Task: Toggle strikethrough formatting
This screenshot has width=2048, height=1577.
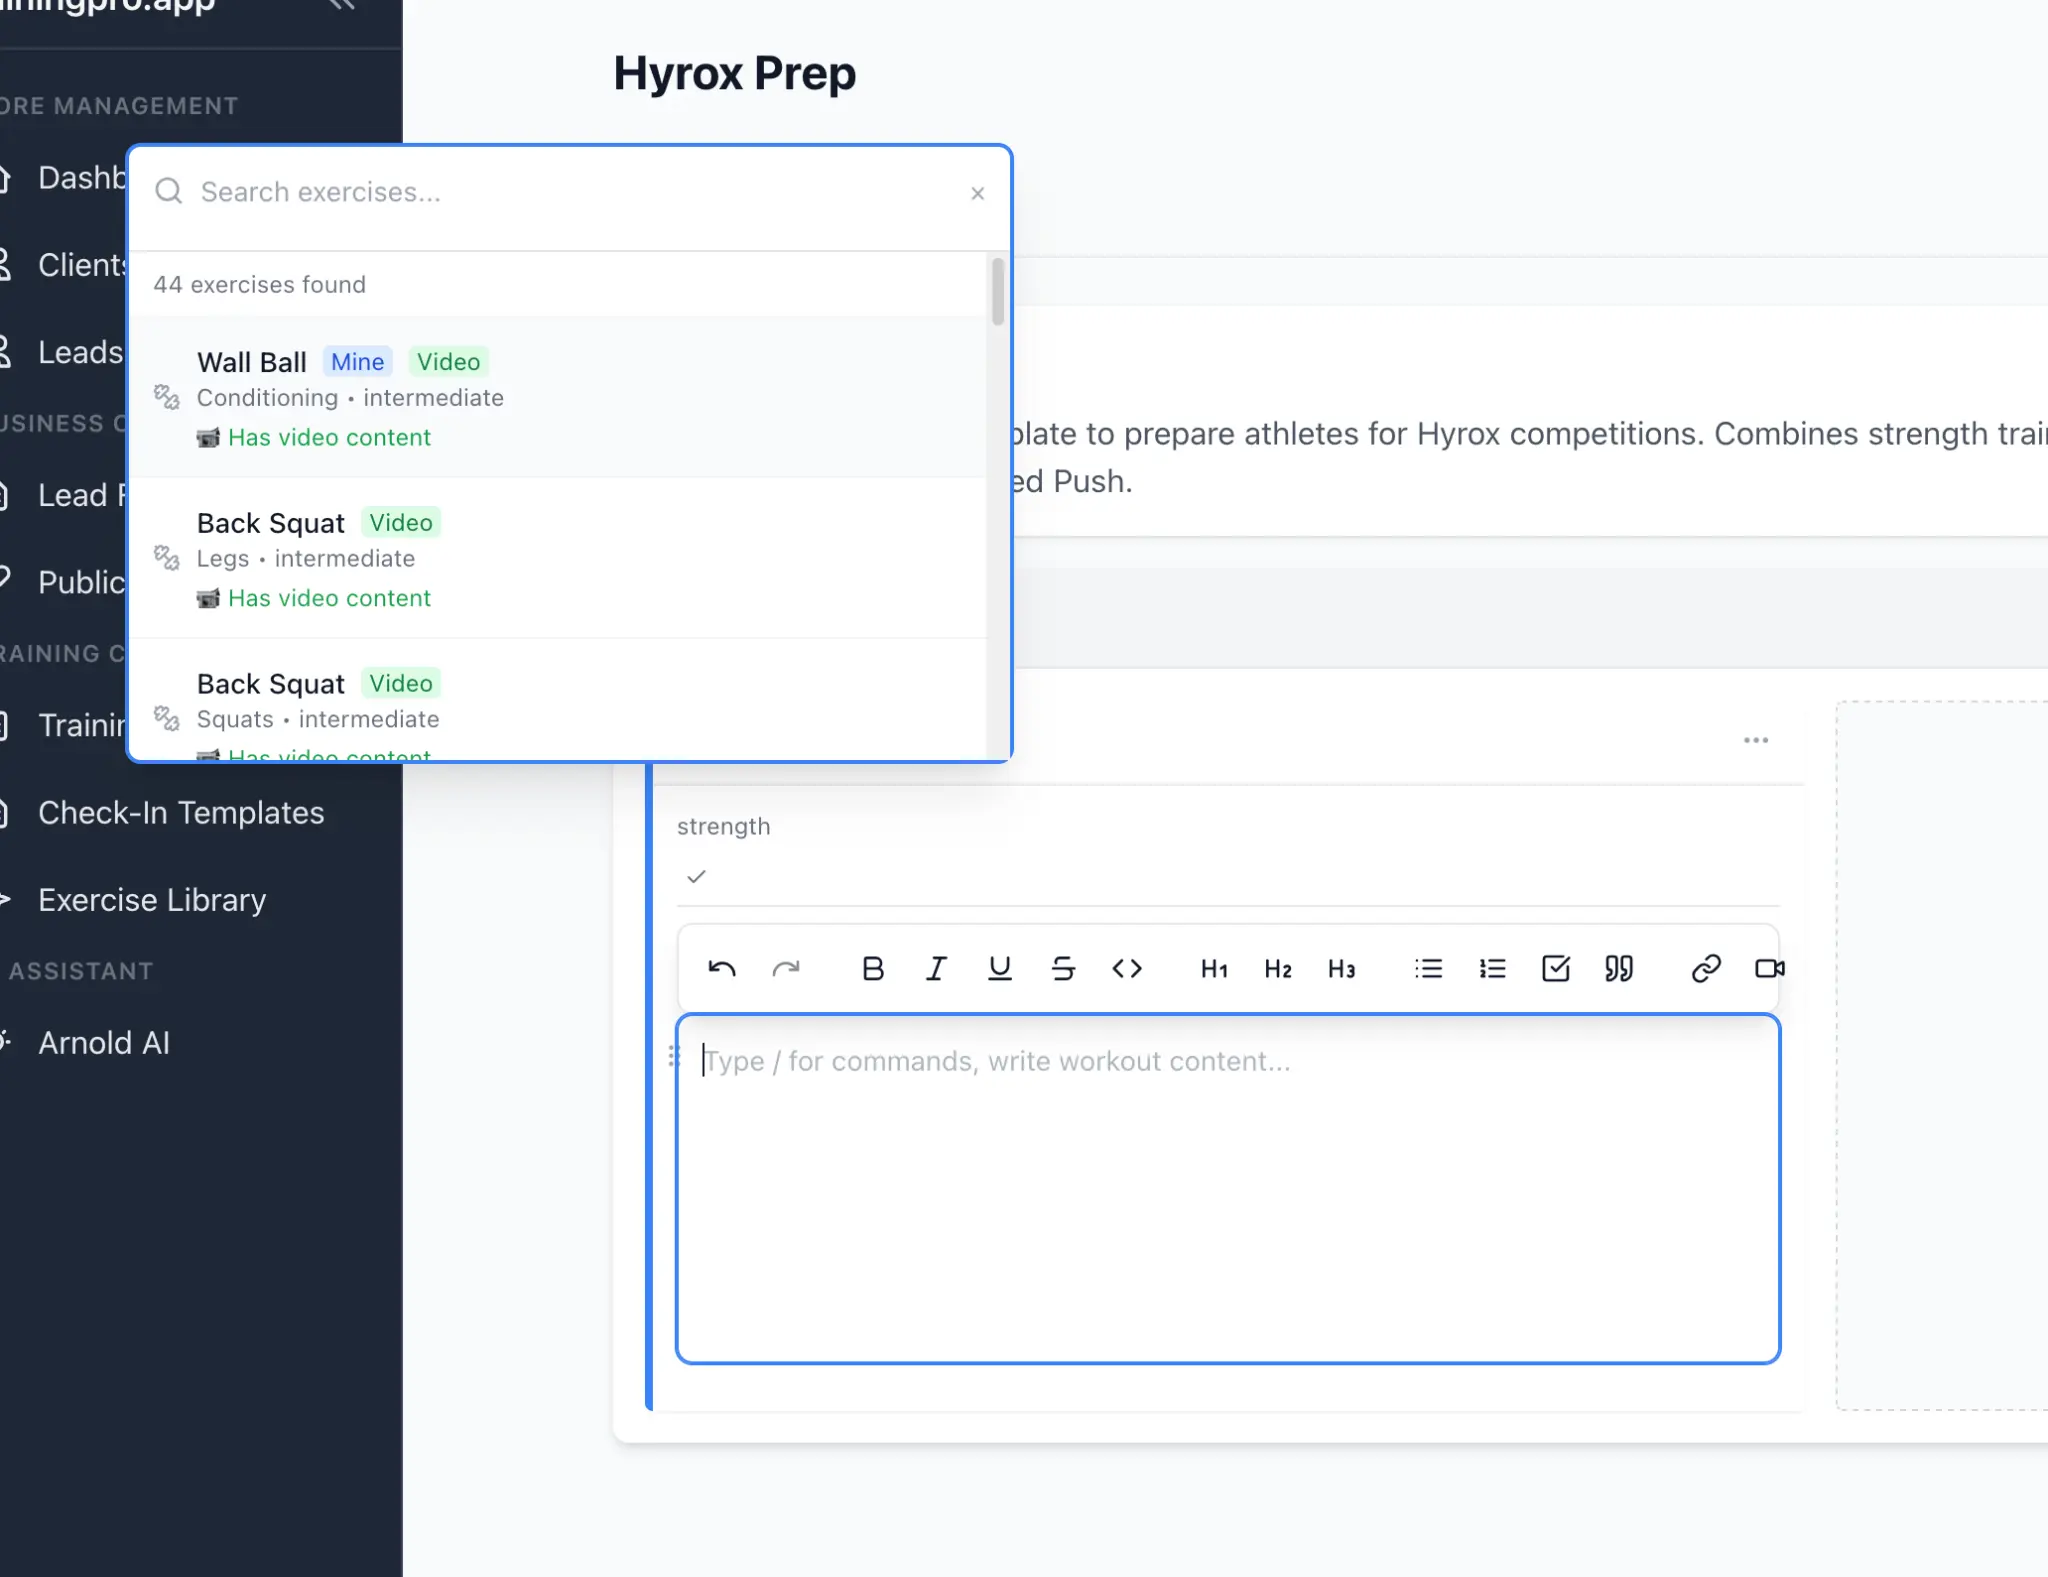Action: tap(1063, 968)
